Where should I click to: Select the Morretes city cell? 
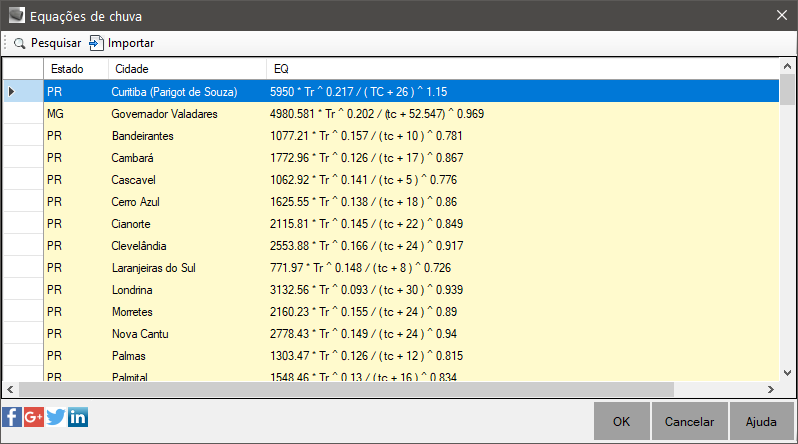pyautogui.click(x=187, y=311)
